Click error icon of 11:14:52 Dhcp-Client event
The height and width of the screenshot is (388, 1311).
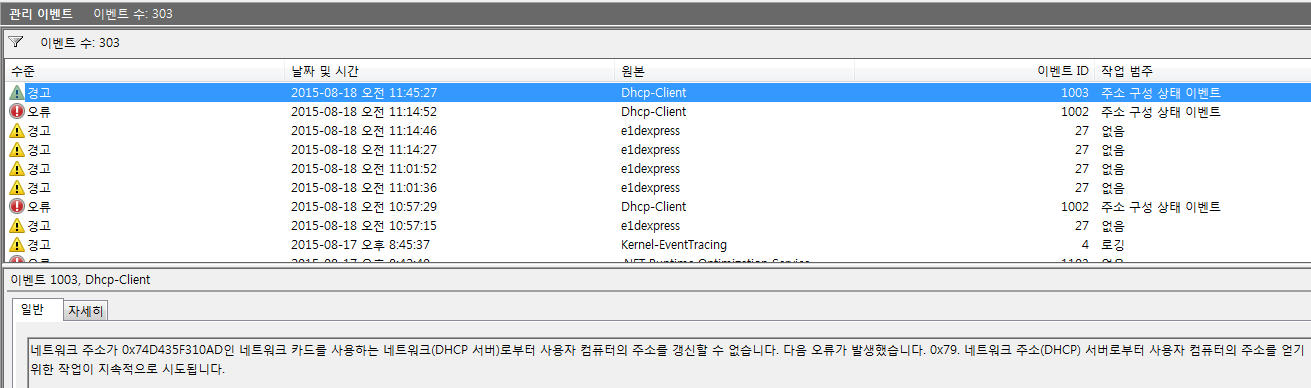click(x=16, y=111)
